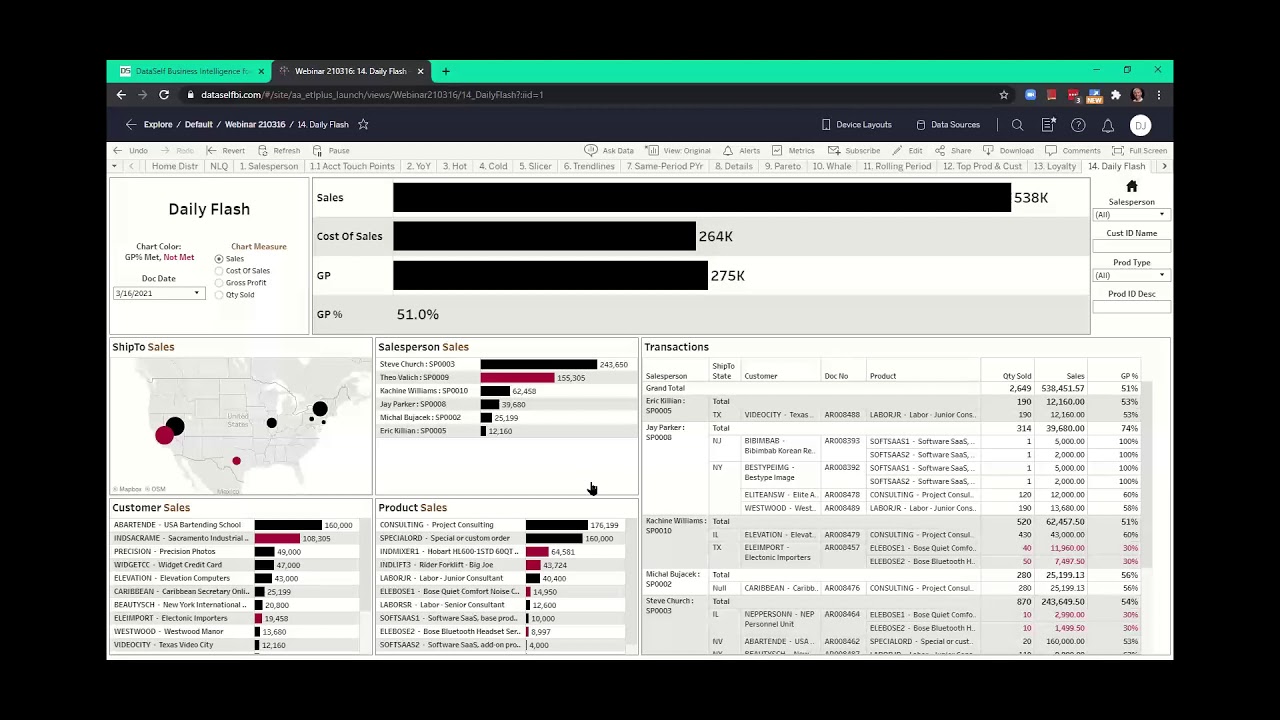The height and width of the screenshot is (720, 1280).
Task: Select the Gross Profit chart measure
Action: [219, 283]
